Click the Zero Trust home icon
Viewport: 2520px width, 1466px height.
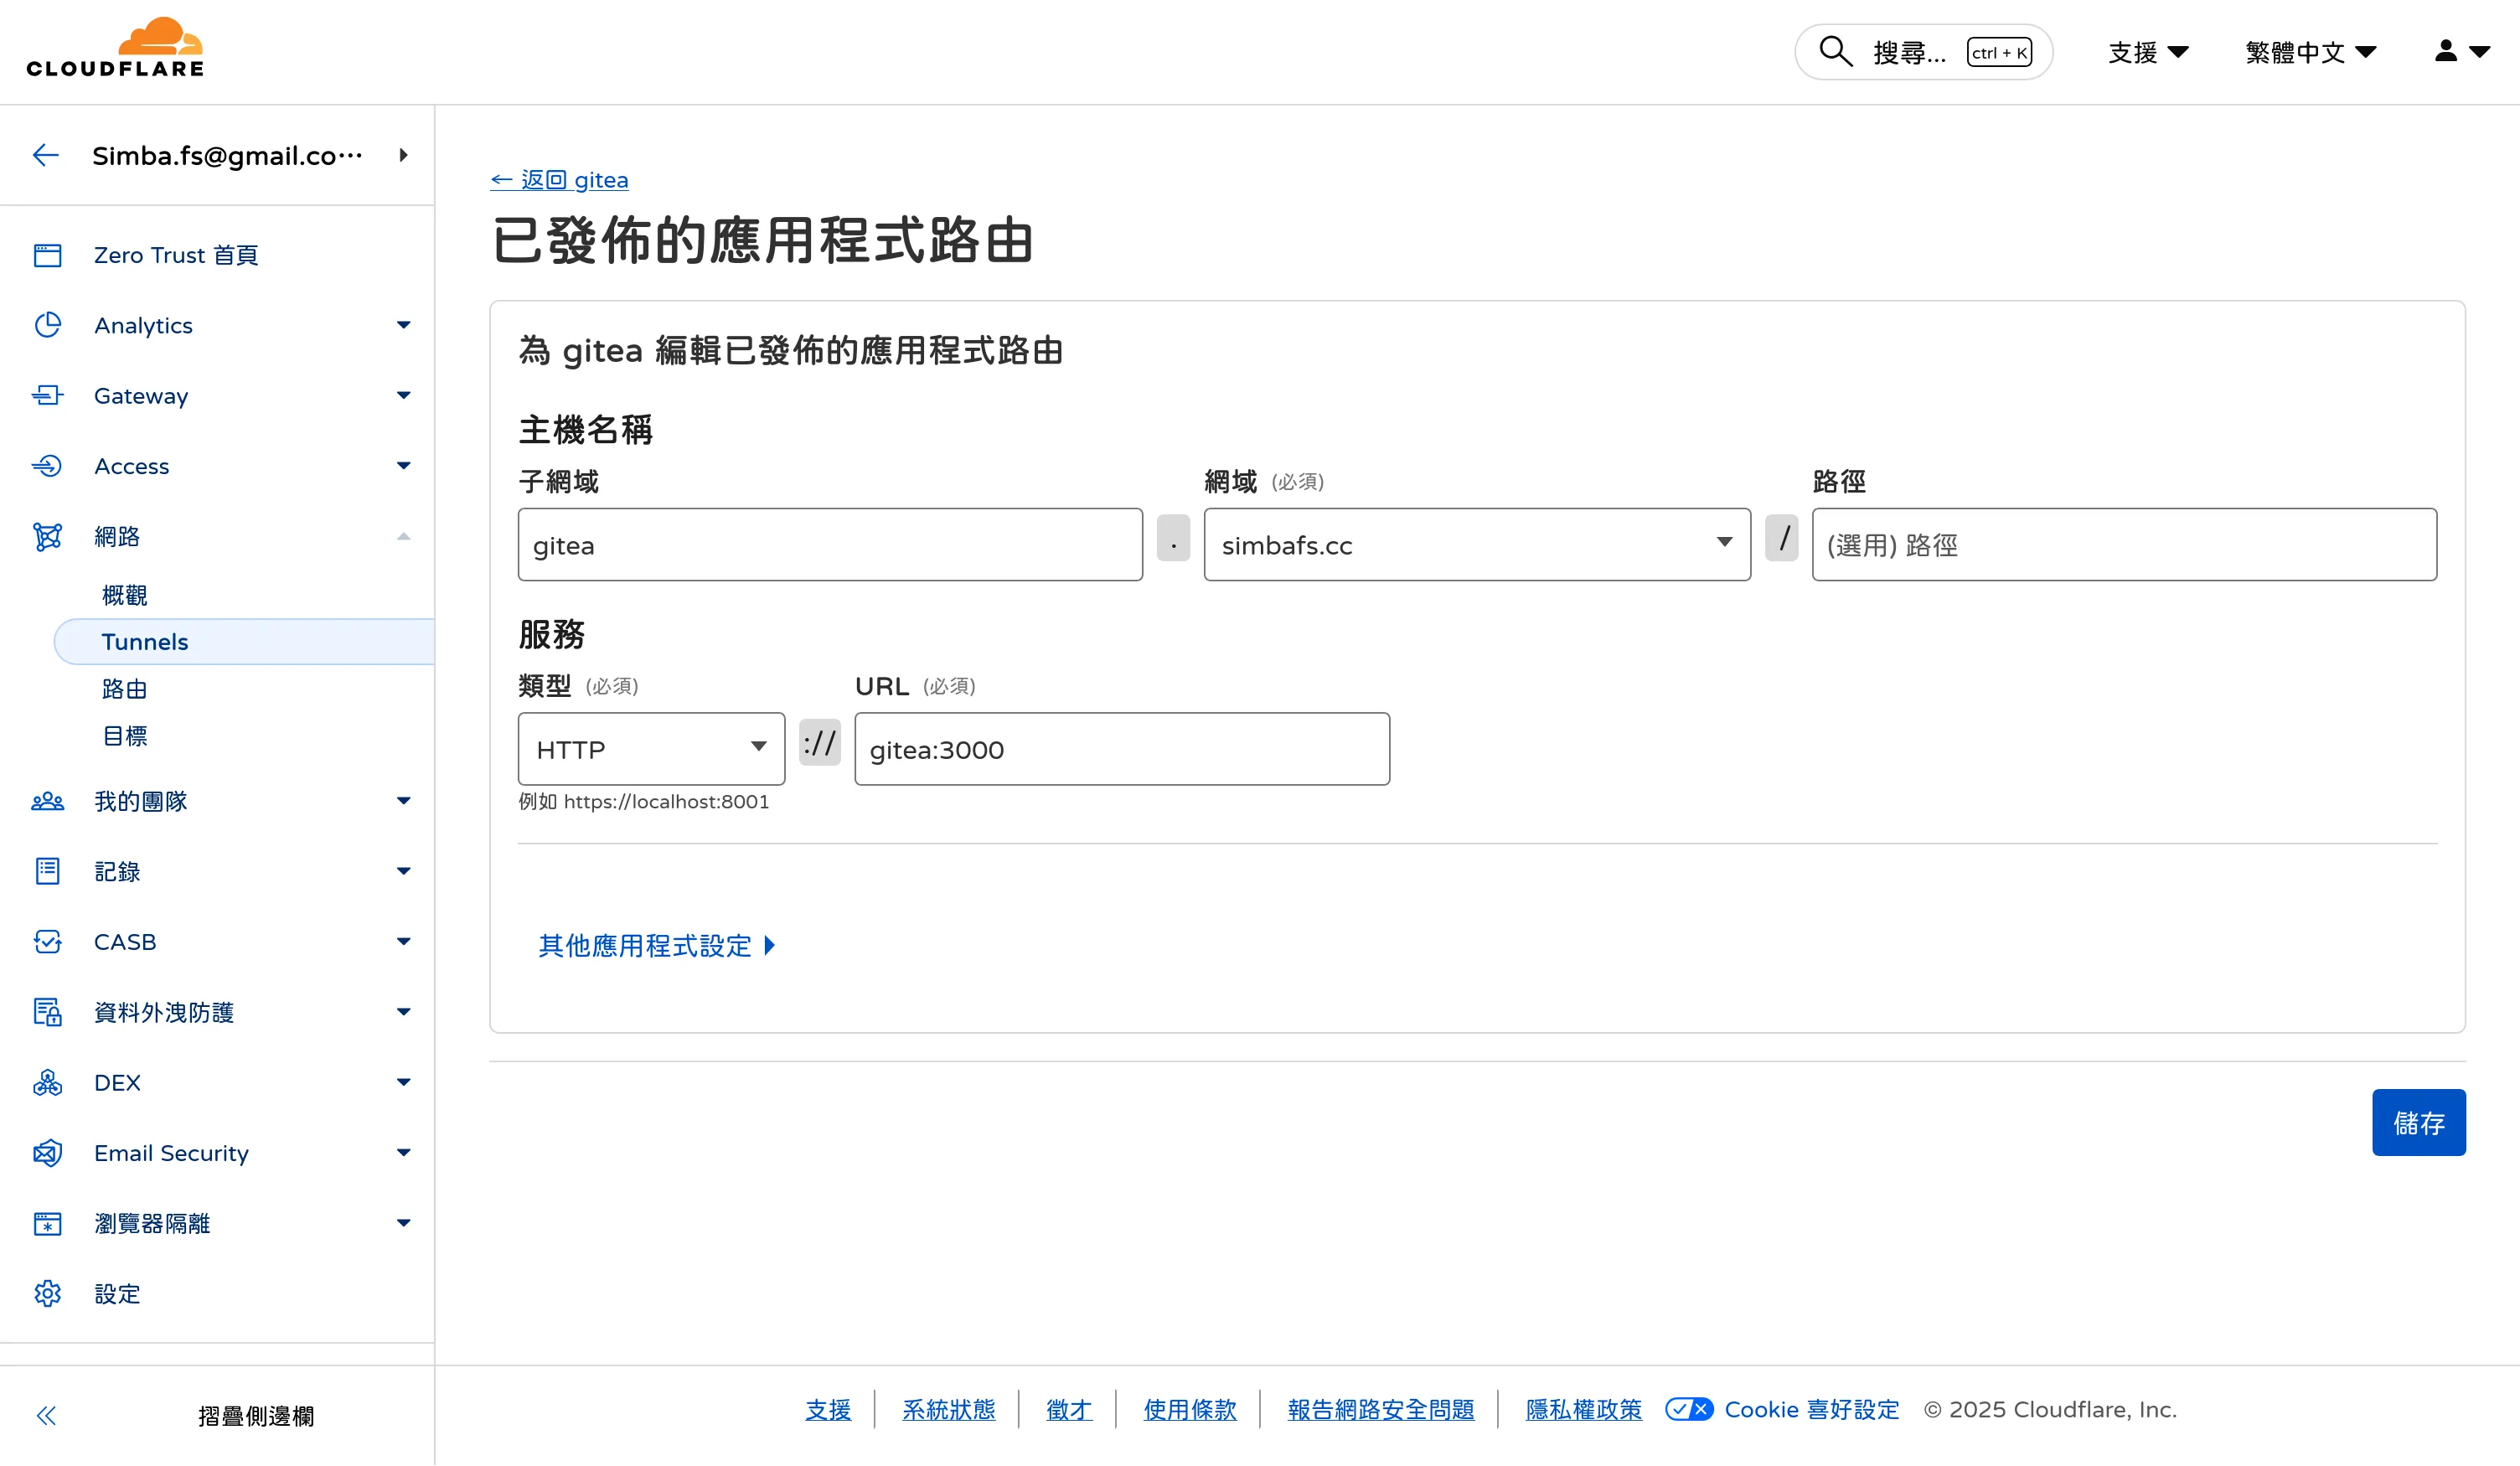click(x=47, y=255)
